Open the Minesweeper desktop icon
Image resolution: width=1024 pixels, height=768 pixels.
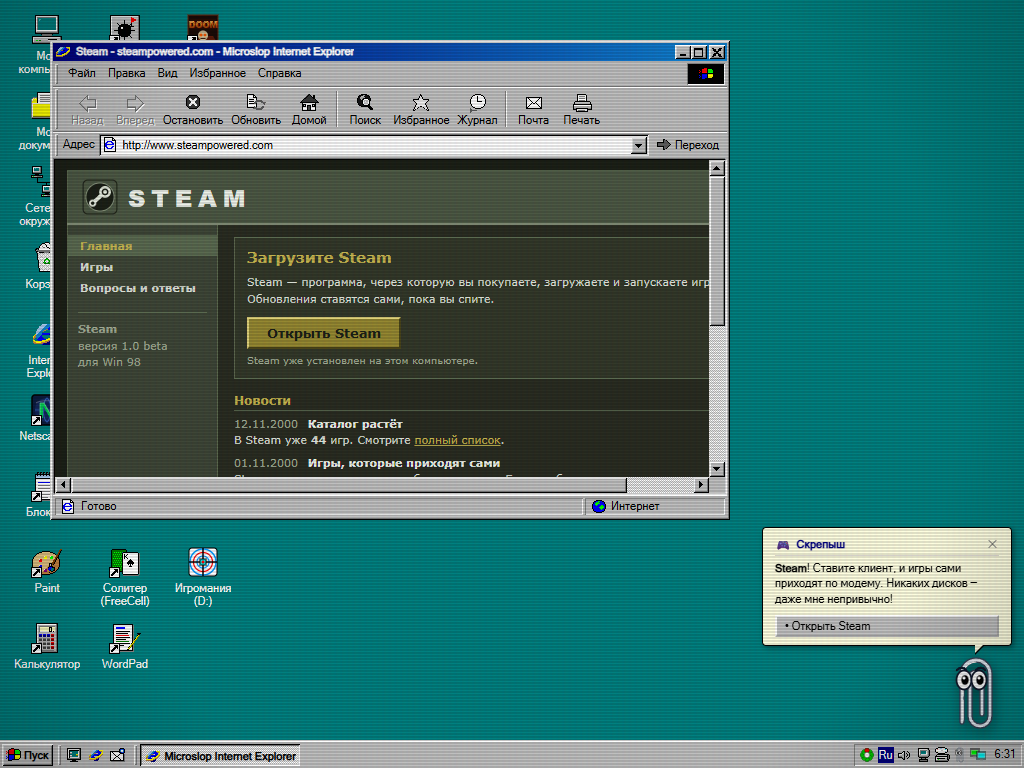tap(124, 29)
